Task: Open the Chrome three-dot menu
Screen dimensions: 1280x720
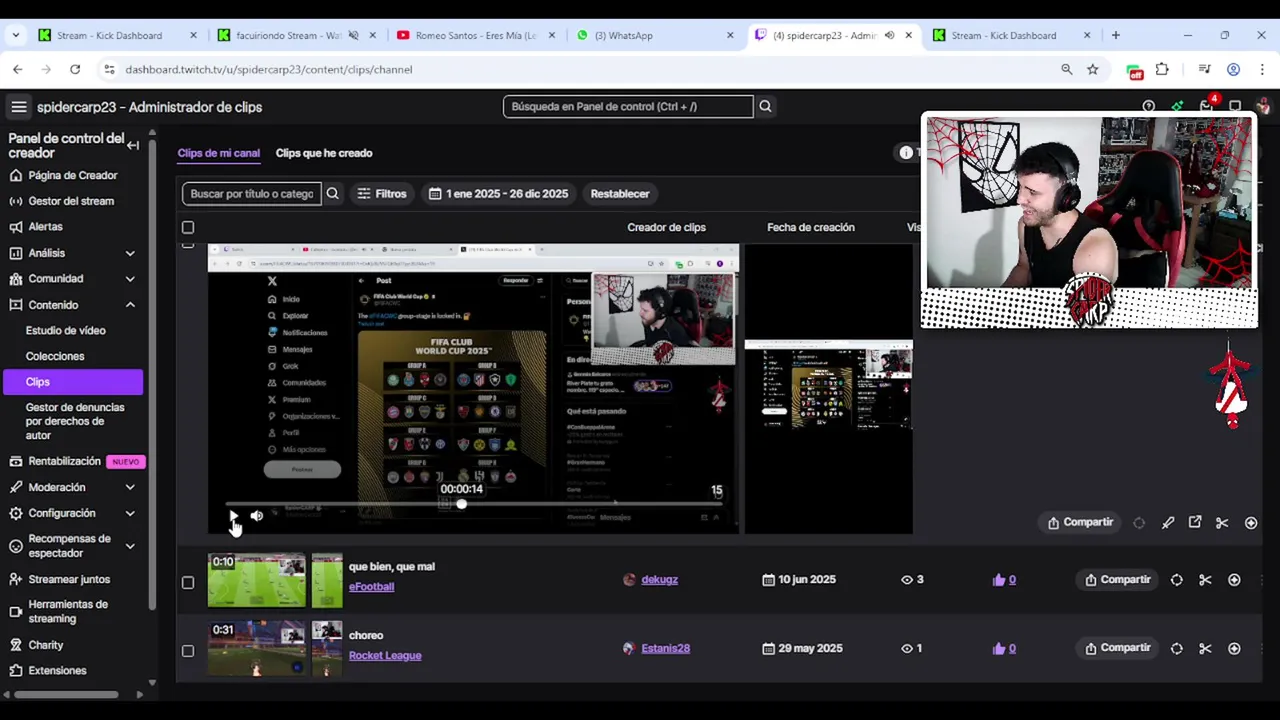Action: 1261,69
